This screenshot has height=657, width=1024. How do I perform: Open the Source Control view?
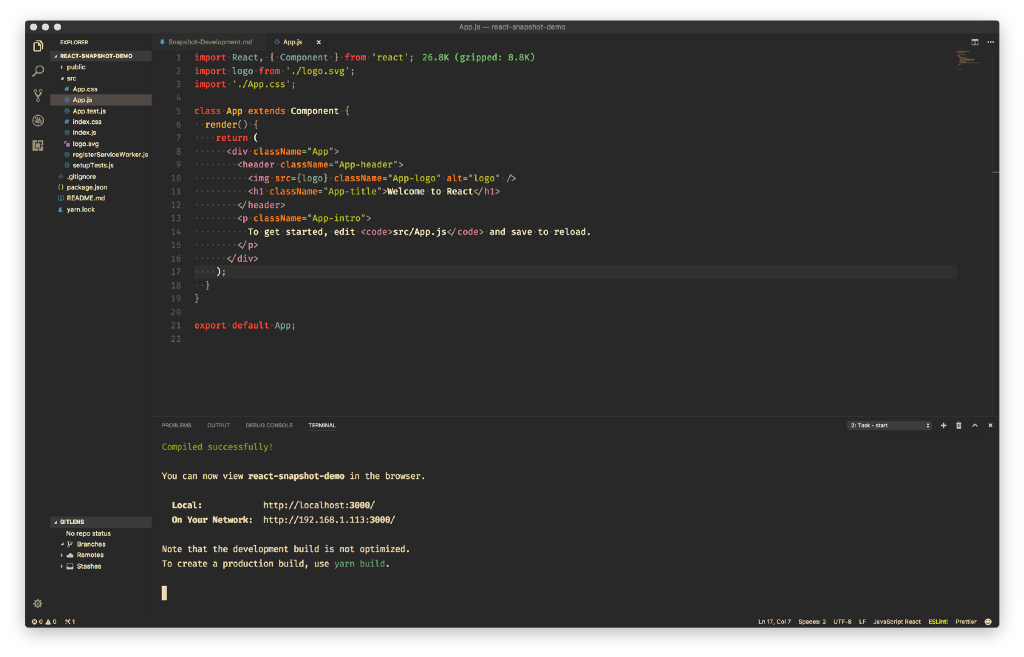click(x=38, y=96)
